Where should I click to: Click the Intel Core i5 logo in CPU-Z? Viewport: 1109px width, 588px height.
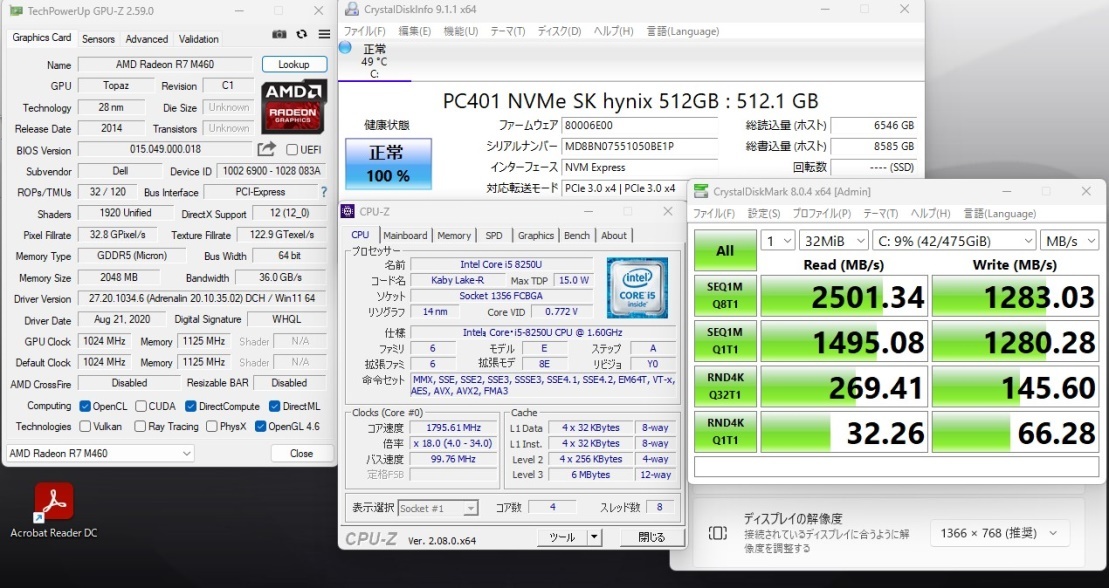[x=637, y=288]
